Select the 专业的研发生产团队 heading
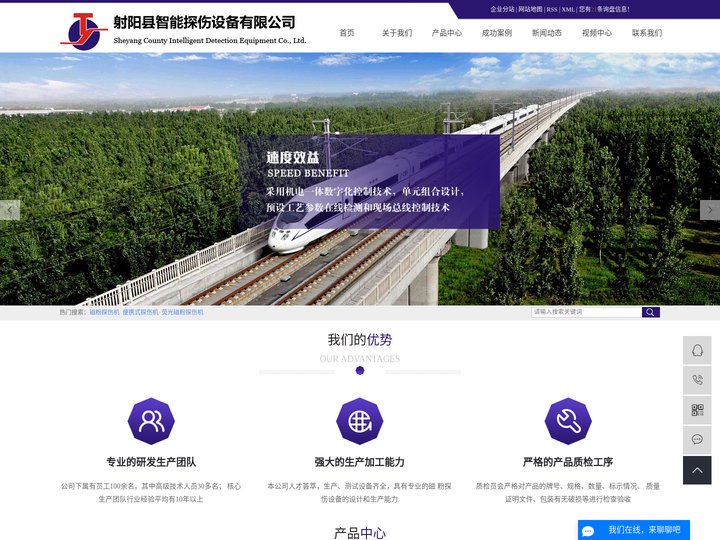This screenshot has width=720, height=540. (151, 462)
